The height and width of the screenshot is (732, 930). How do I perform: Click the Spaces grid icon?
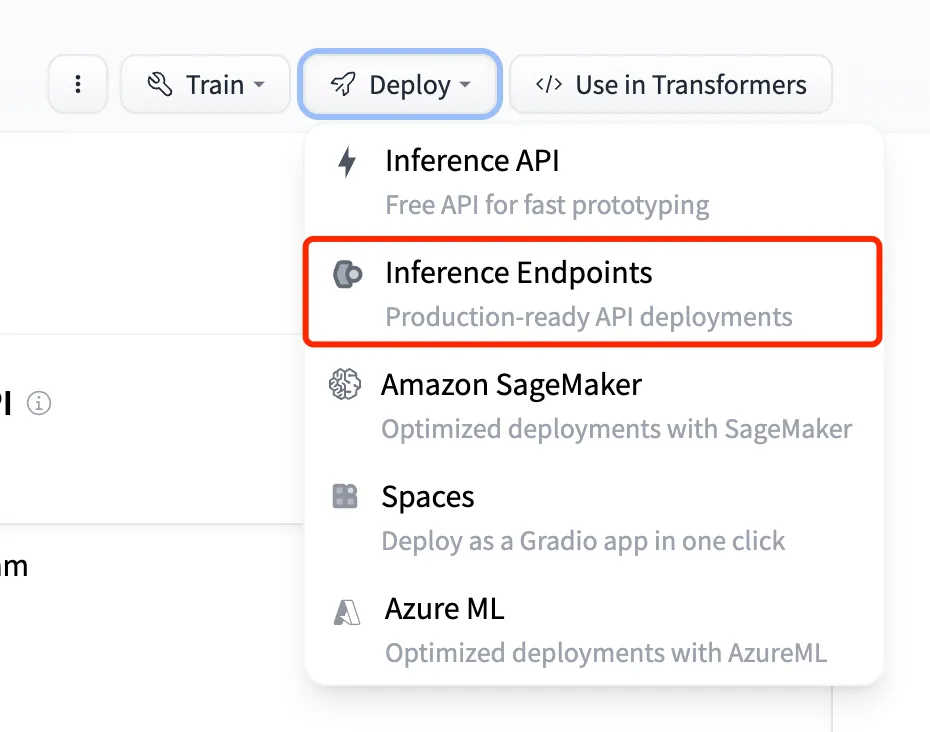pos(345,496)
